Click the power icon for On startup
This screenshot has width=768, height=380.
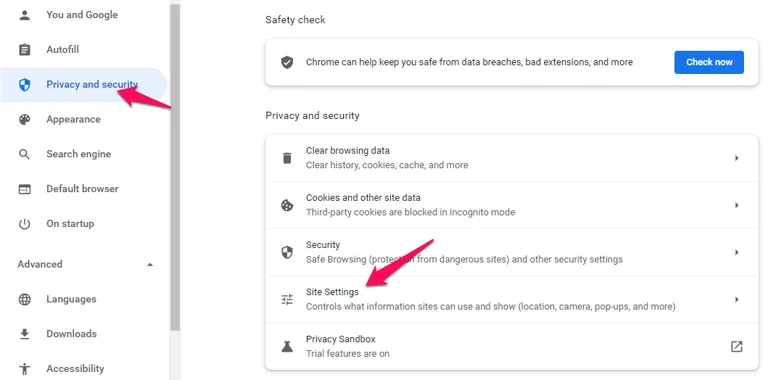coord(24,224)
